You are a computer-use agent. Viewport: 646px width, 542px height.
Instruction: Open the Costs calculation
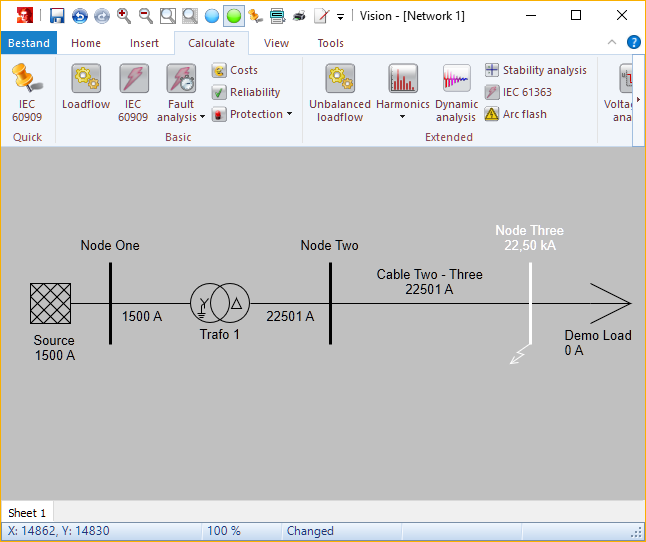[x=235, y=70]
